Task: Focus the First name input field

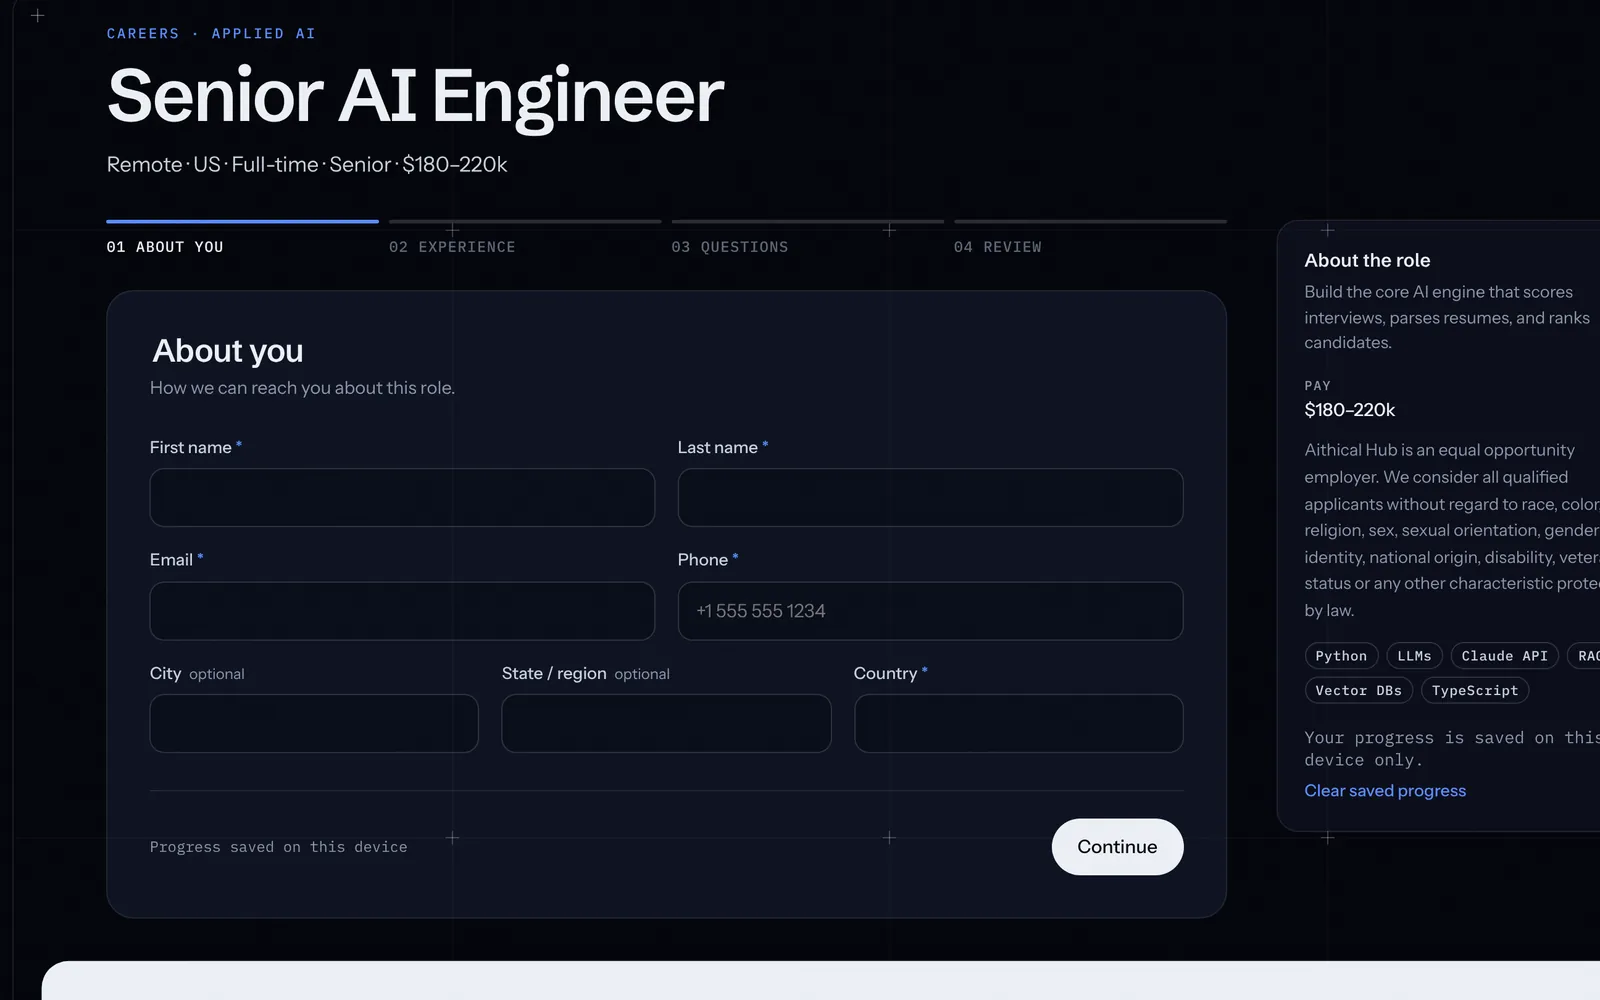Action: point(402,498)
